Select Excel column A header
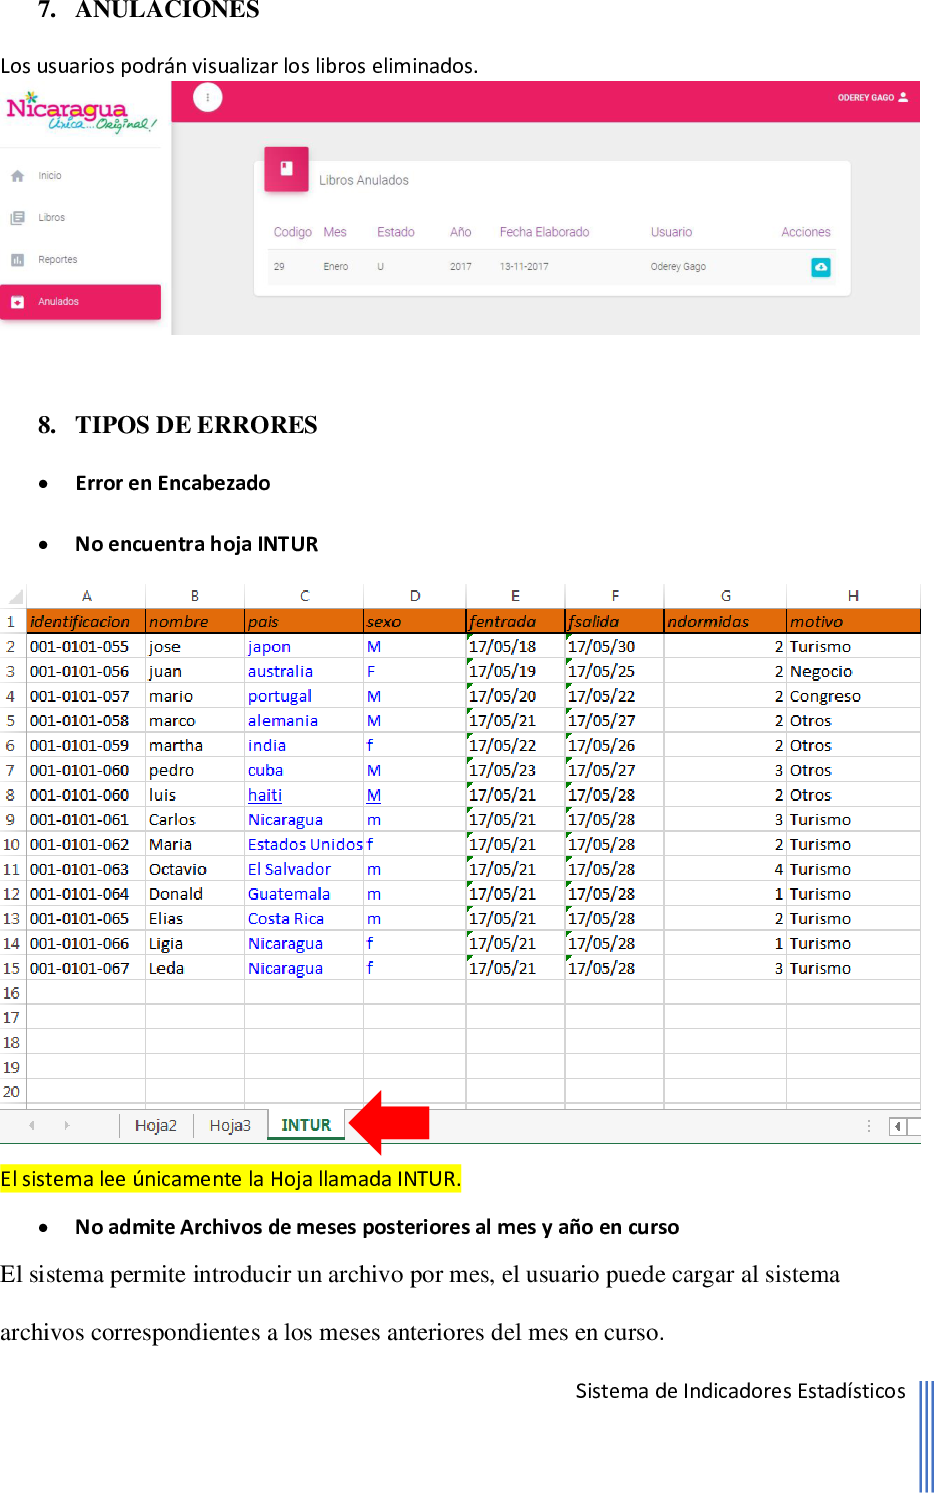The height and width of the screenshot is (1493, 934). pos(86,596)
